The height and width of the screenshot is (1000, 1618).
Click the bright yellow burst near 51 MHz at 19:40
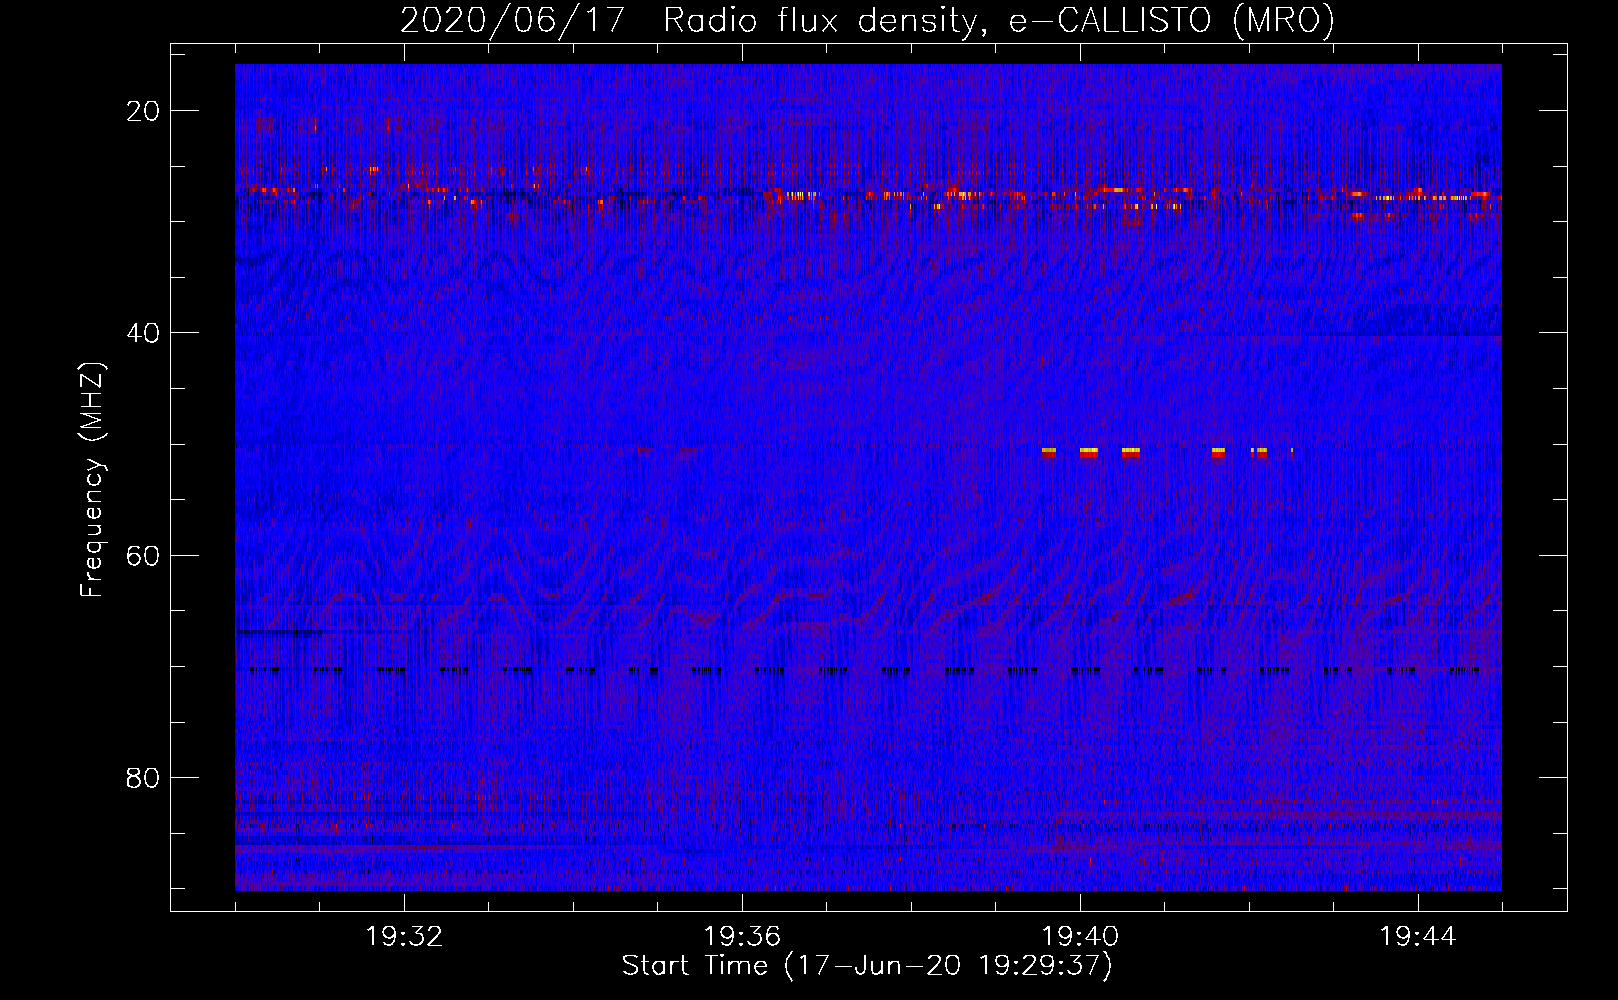1089,452
